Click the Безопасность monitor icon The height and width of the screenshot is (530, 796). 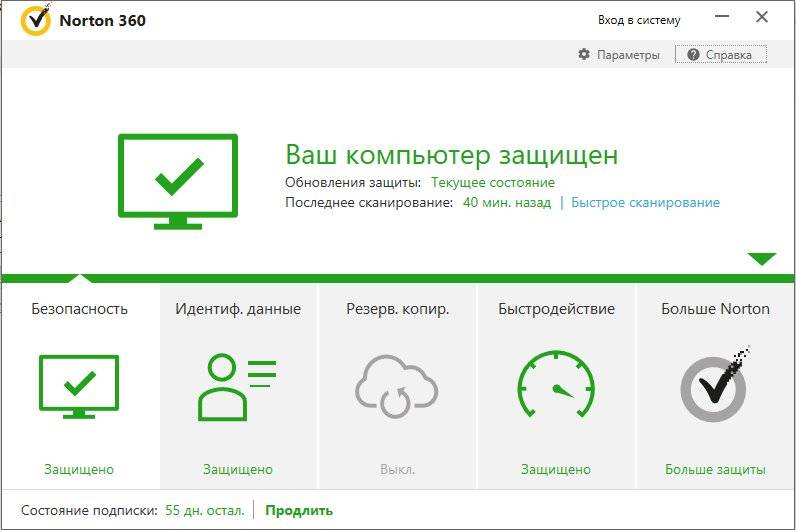79,386
